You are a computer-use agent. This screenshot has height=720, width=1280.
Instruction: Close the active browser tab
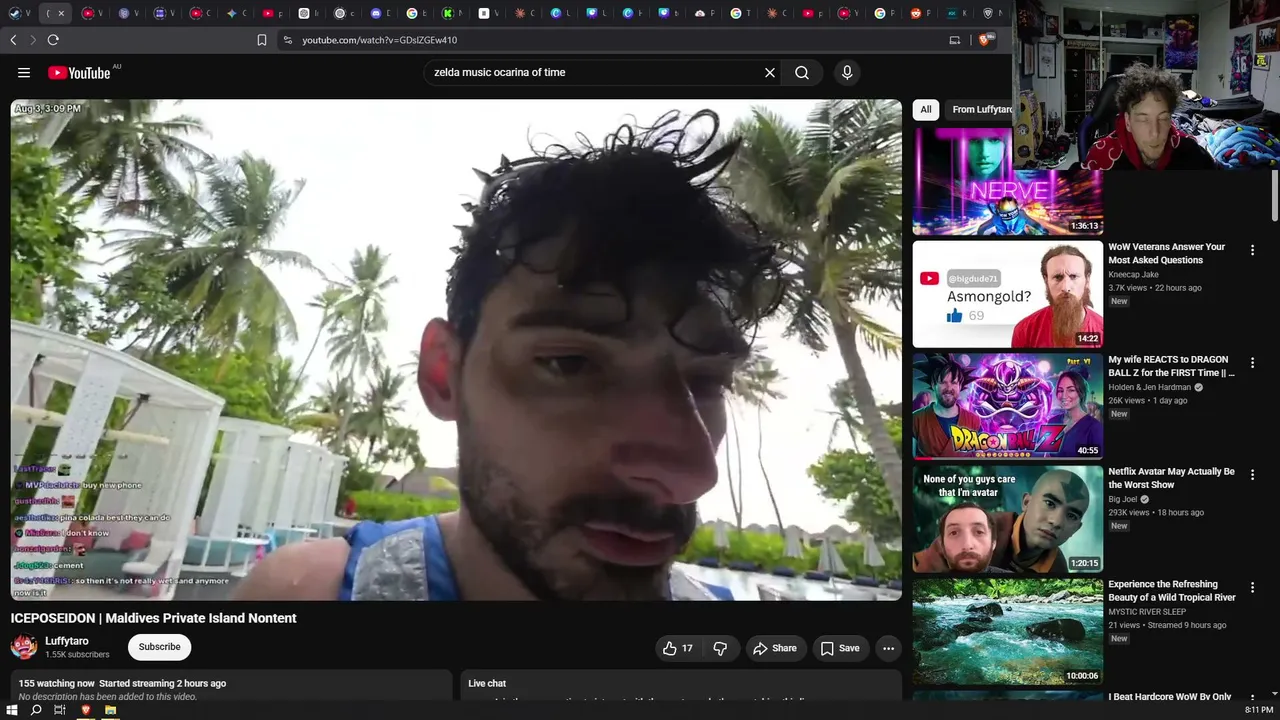click(x=61, y=13)
